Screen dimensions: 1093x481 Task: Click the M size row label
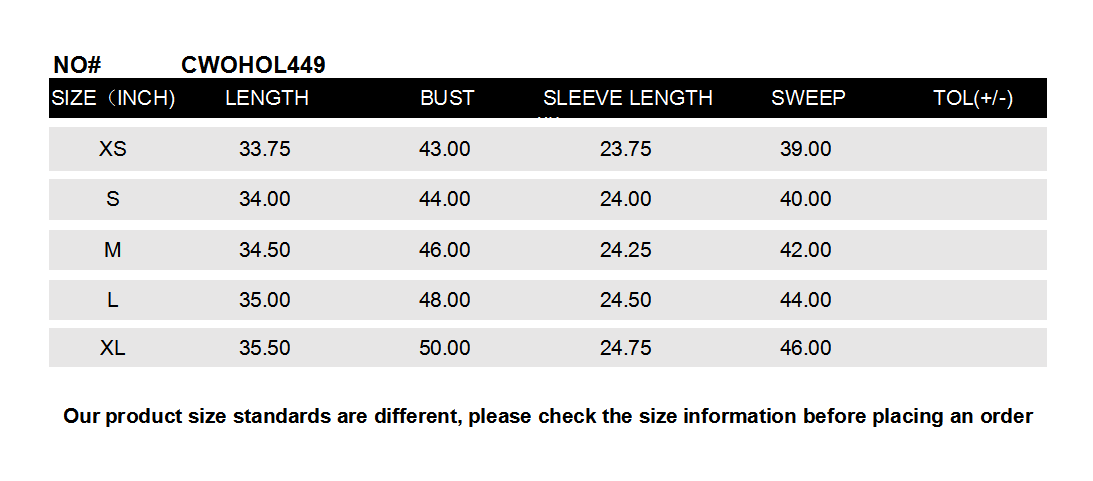coord(113,249)
